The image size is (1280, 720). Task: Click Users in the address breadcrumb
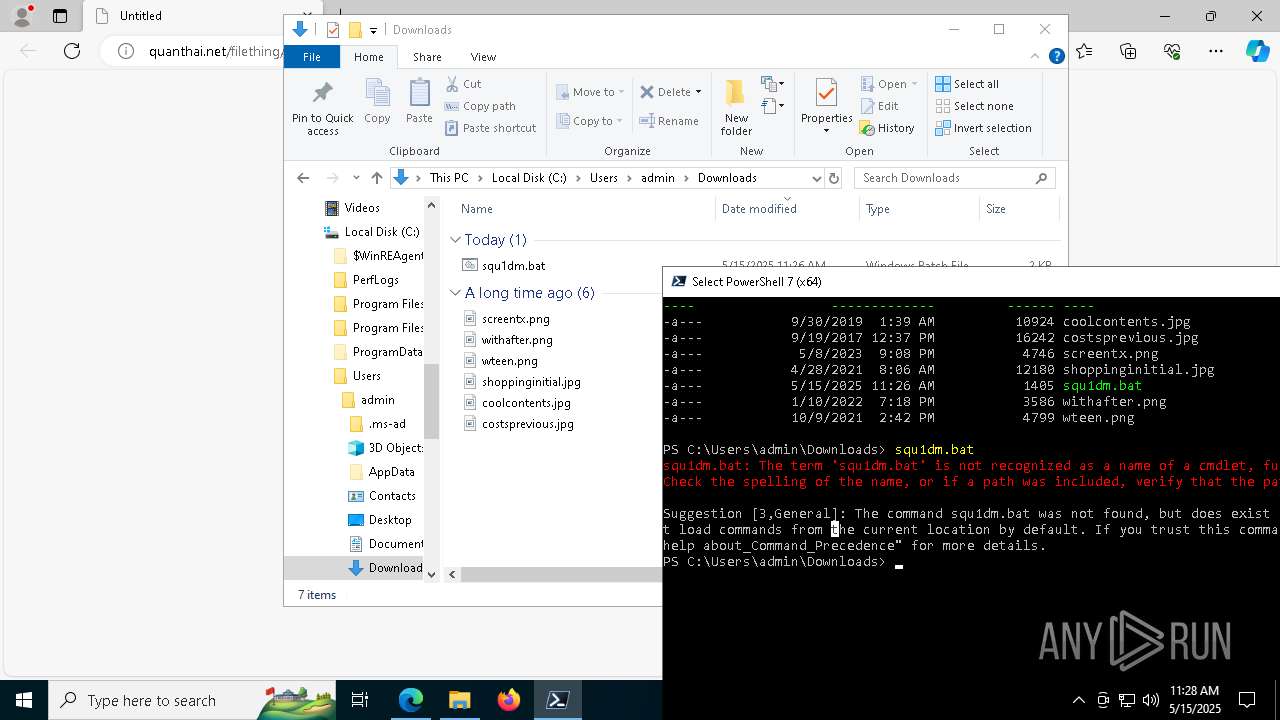click(604, 178)
